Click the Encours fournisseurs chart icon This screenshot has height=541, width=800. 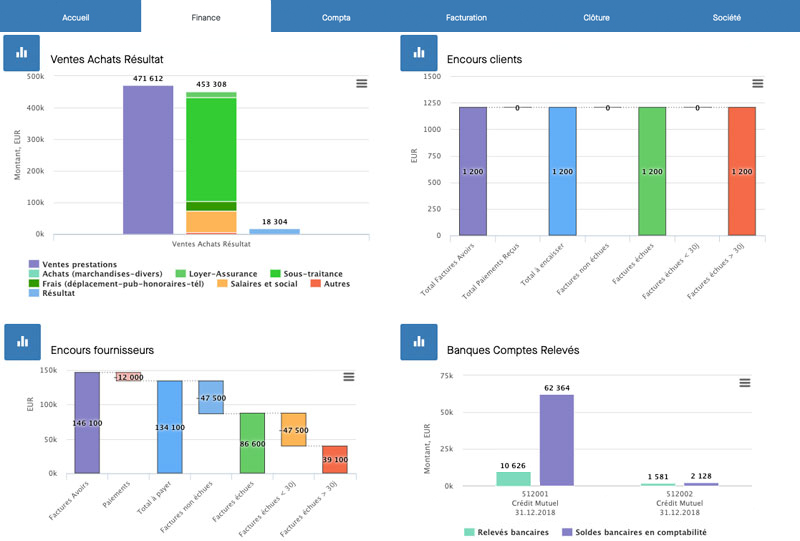click(x=22, y=342)
